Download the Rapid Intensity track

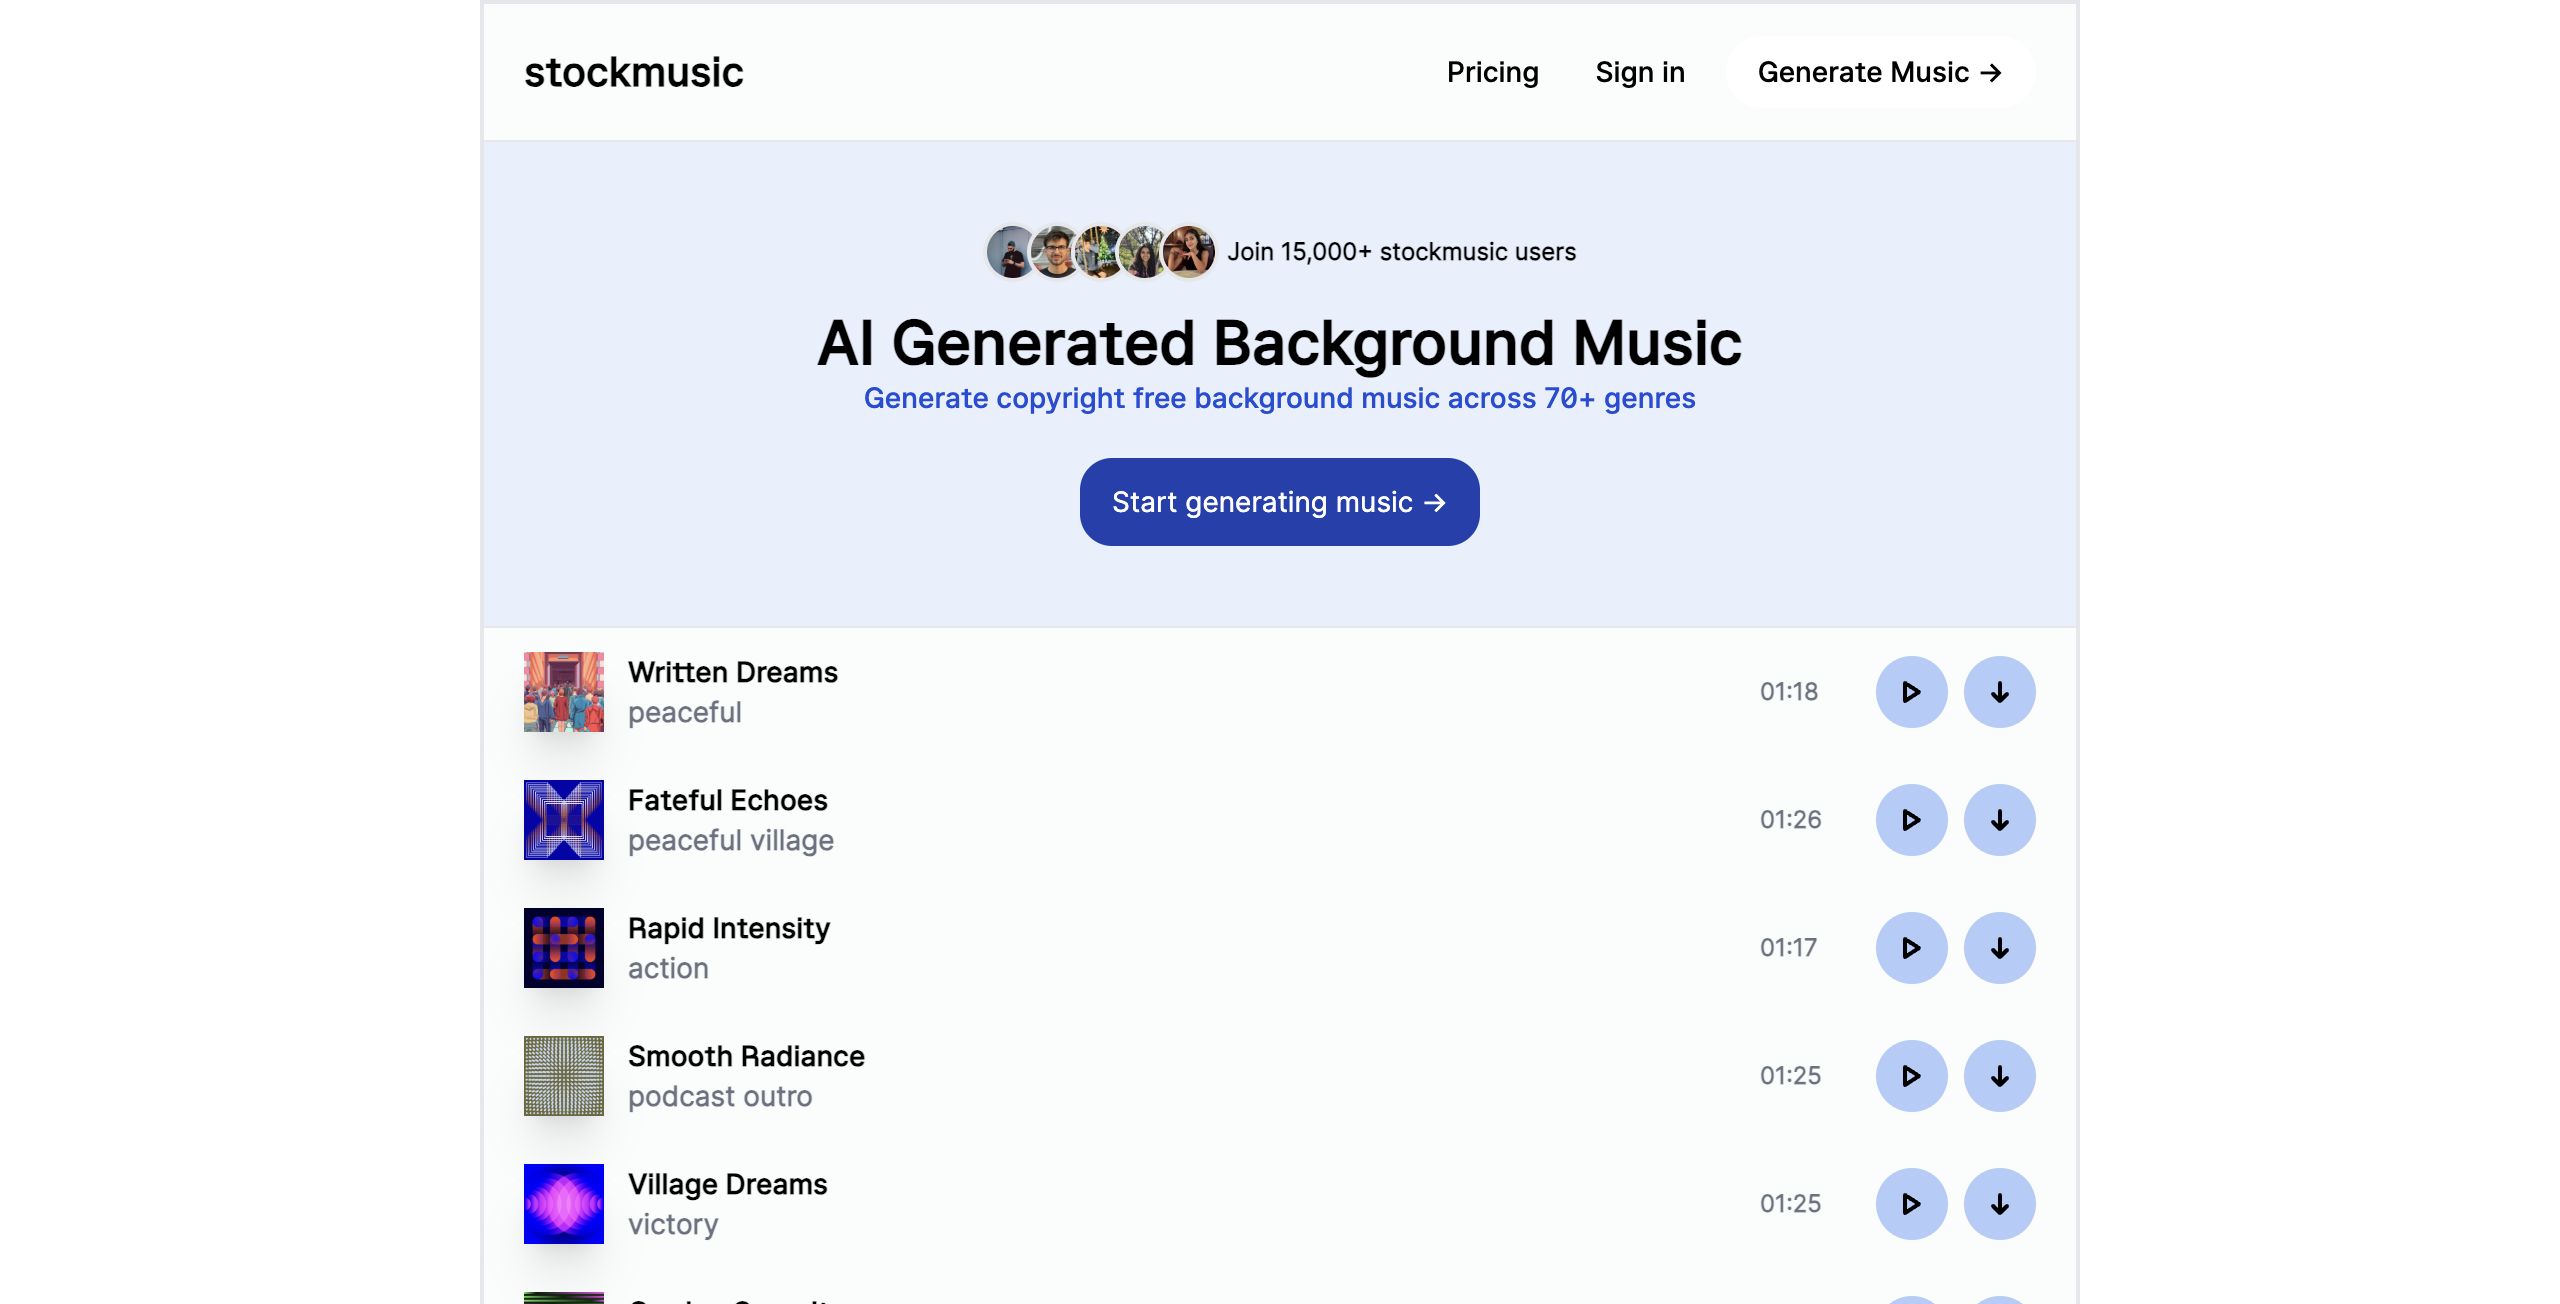tap(1999, 948)
